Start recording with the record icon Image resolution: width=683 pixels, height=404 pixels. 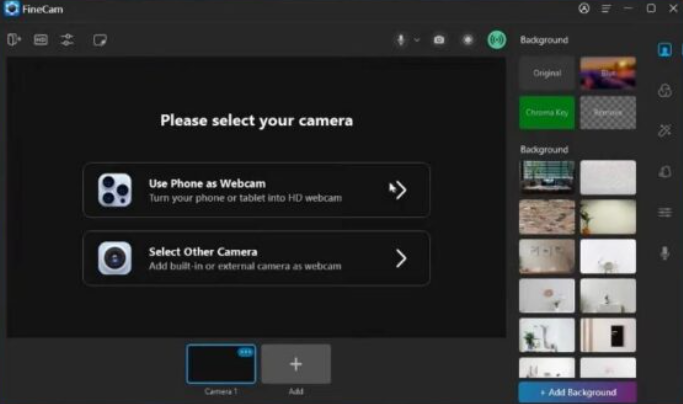[x=467, y=40]
